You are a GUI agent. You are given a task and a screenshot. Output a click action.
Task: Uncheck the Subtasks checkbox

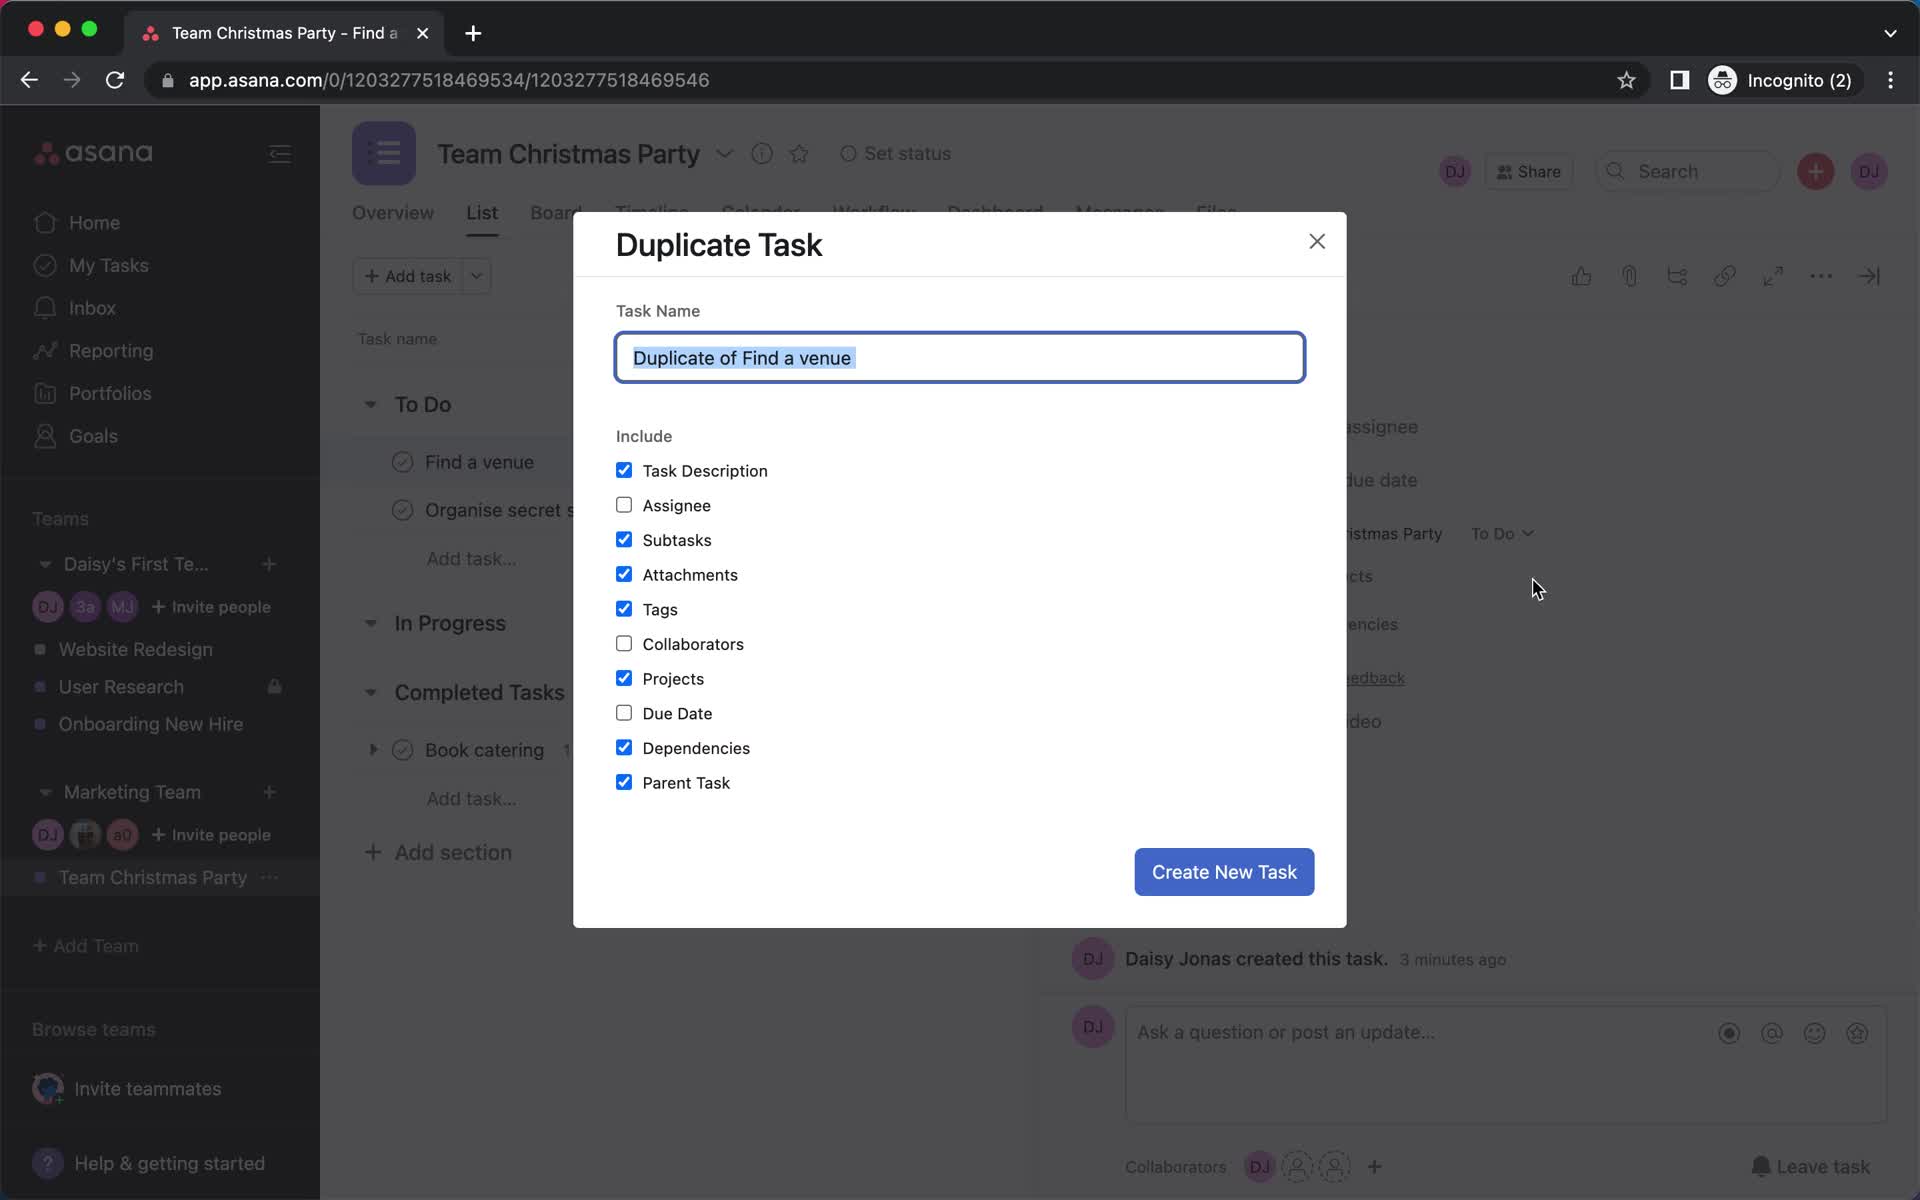pos(624,540)
